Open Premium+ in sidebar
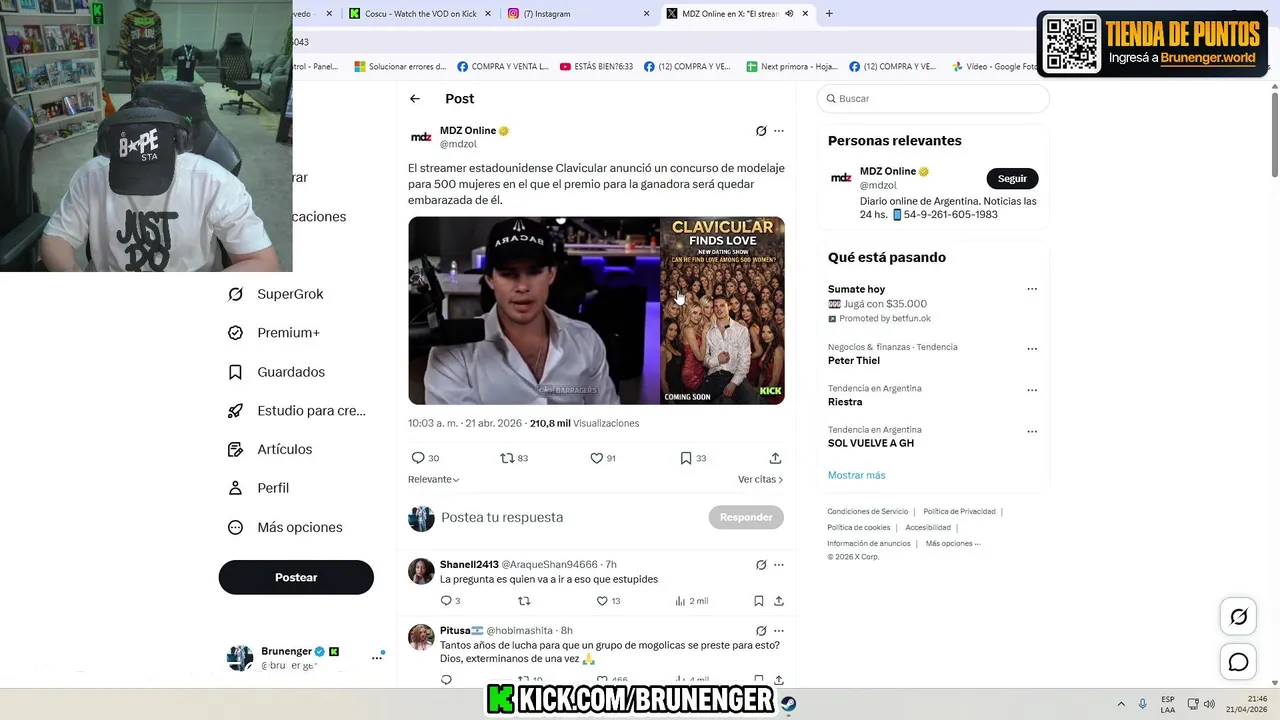This screenshot has height=720, width=1280. [274, 333]
